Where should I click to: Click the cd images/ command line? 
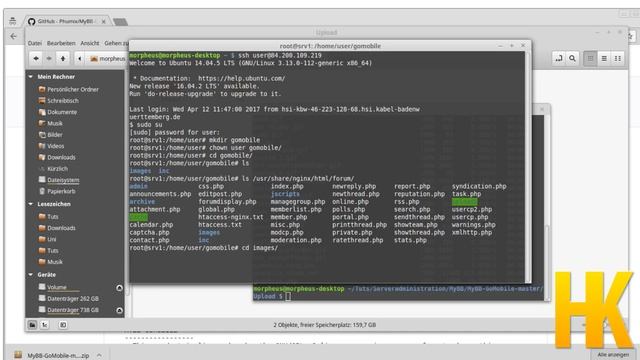(x=204, y=248)
